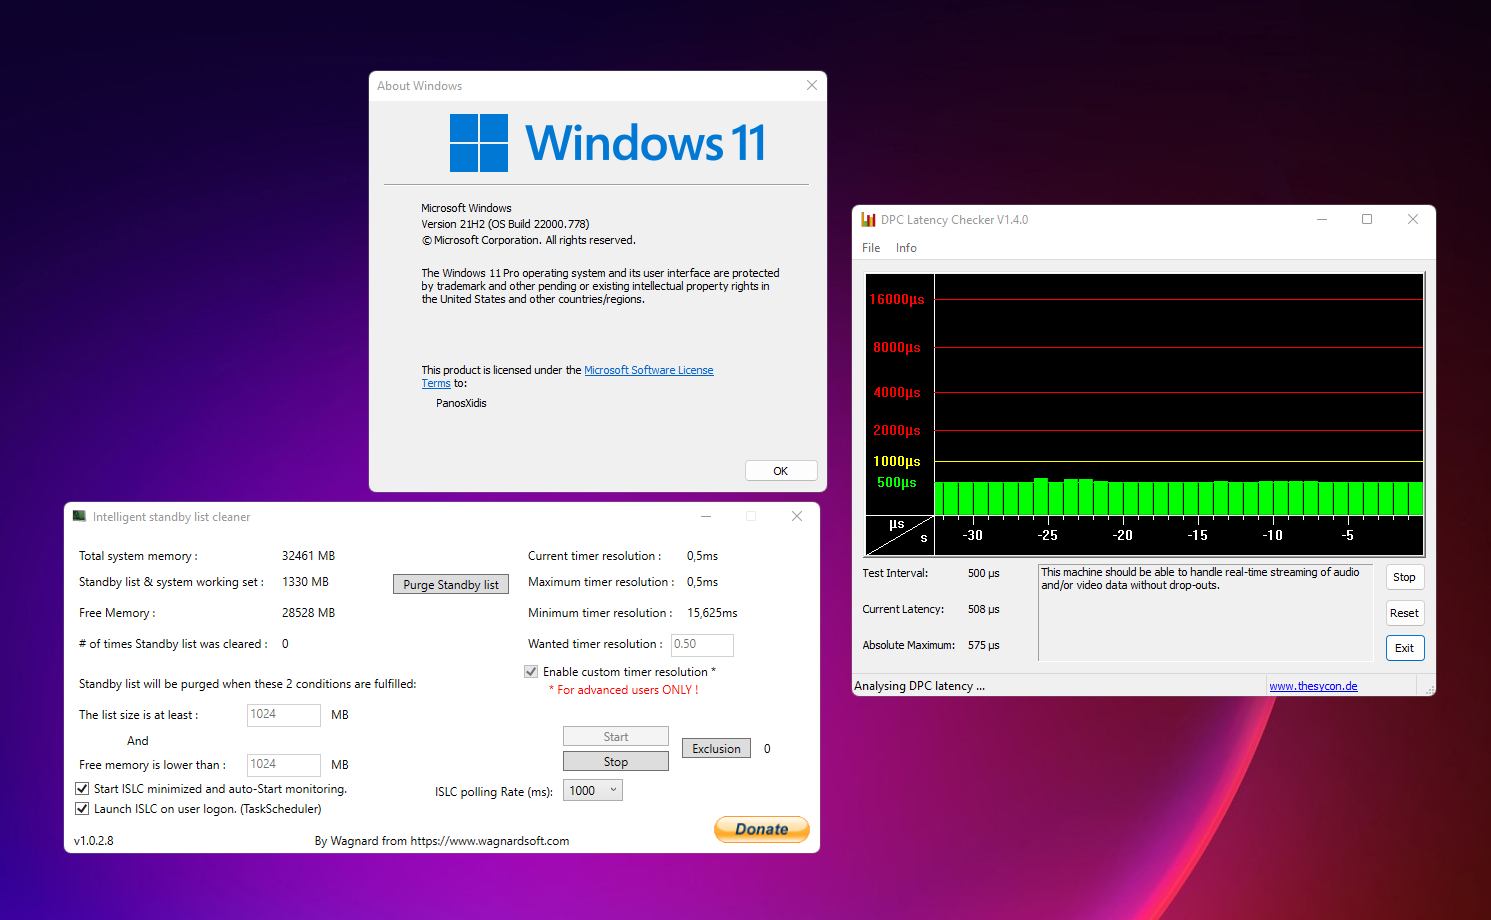
Task: Click the Intelligent standby list cleaner title icon
Action: 79,516
